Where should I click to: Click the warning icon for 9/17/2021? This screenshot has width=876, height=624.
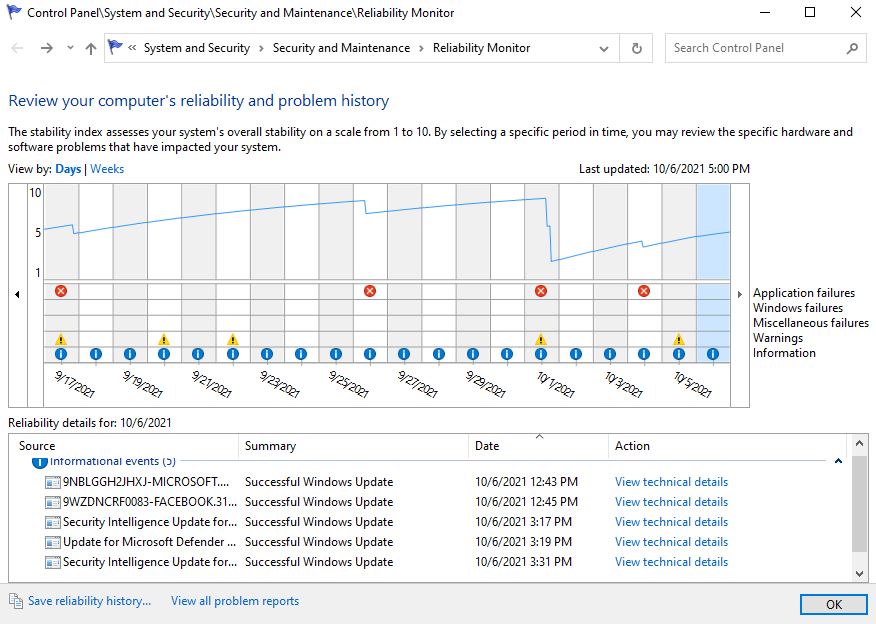(x=61, y=339)
